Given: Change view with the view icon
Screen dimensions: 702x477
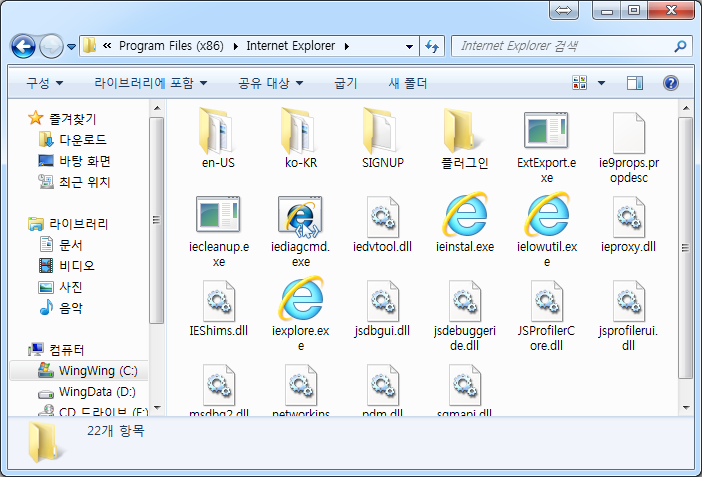Looking at the screenshot, I should coord(580,83).
